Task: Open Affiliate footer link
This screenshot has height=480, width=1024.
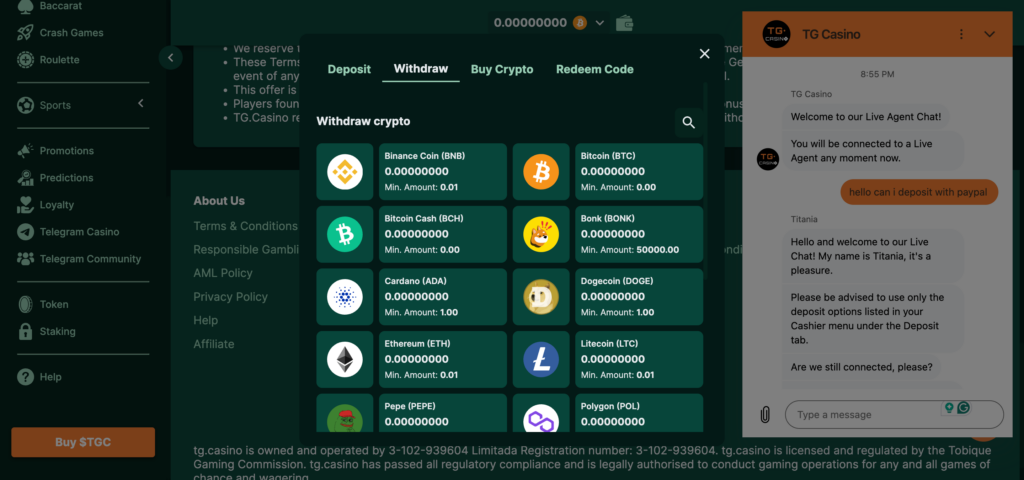Action: [214, 344]
